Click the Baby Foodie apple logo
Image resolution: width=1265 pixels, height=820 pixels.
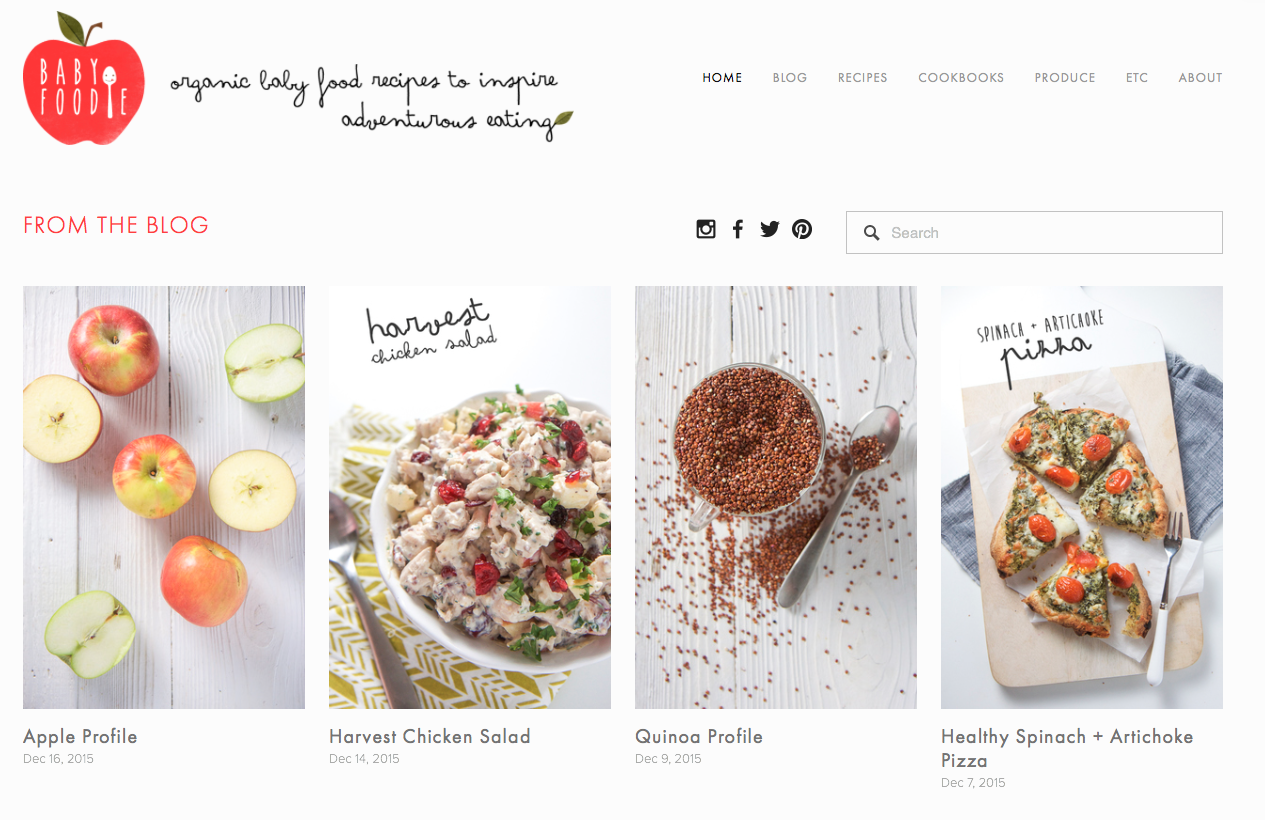(84, 78)
